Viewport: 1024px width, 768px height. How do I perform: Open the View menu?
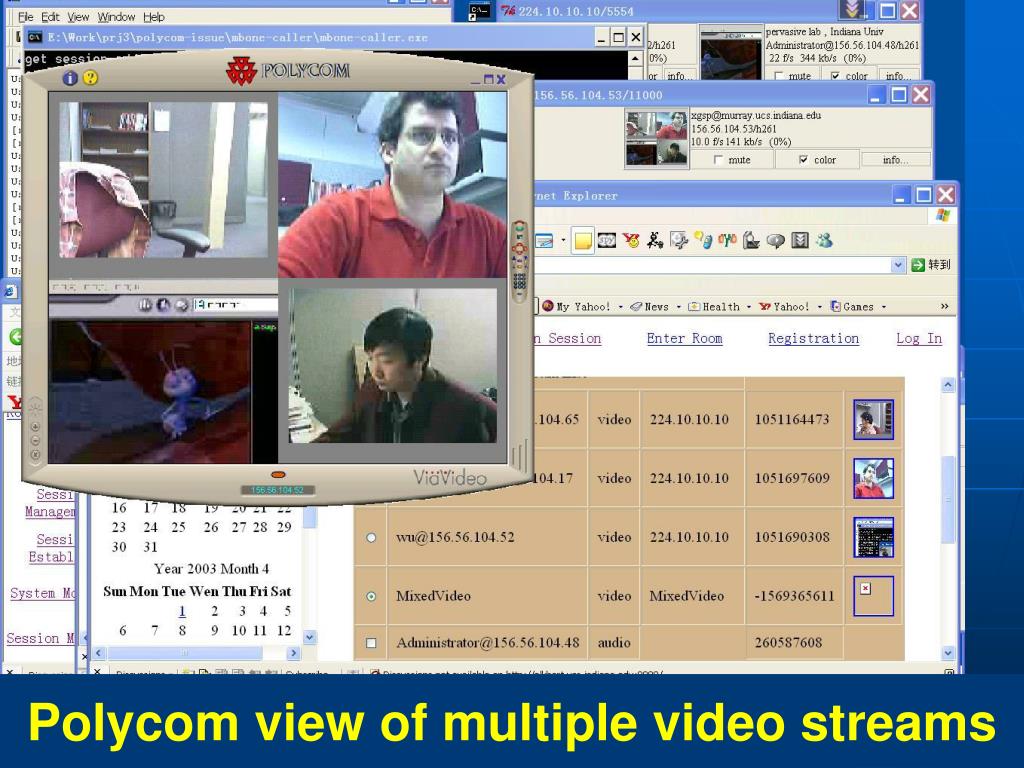78,17
